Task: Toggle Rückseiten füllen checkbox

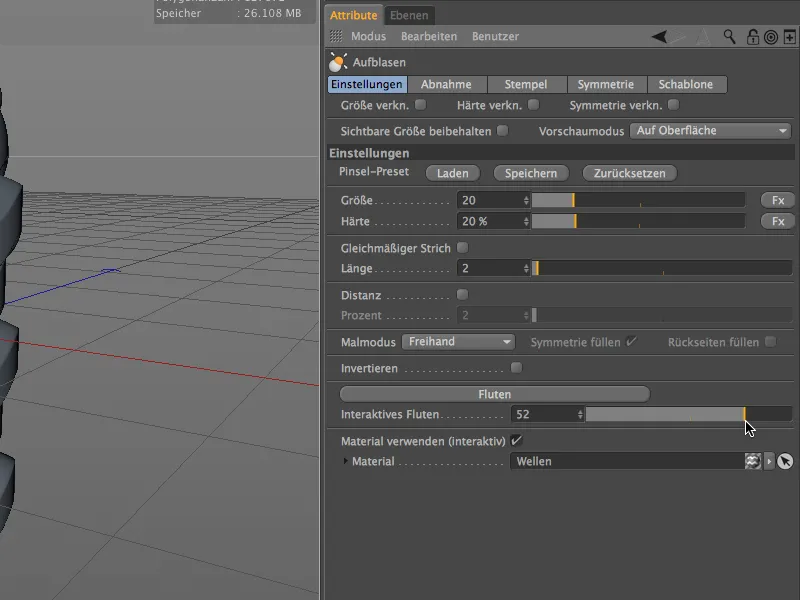Action: (x=770, y=342)
